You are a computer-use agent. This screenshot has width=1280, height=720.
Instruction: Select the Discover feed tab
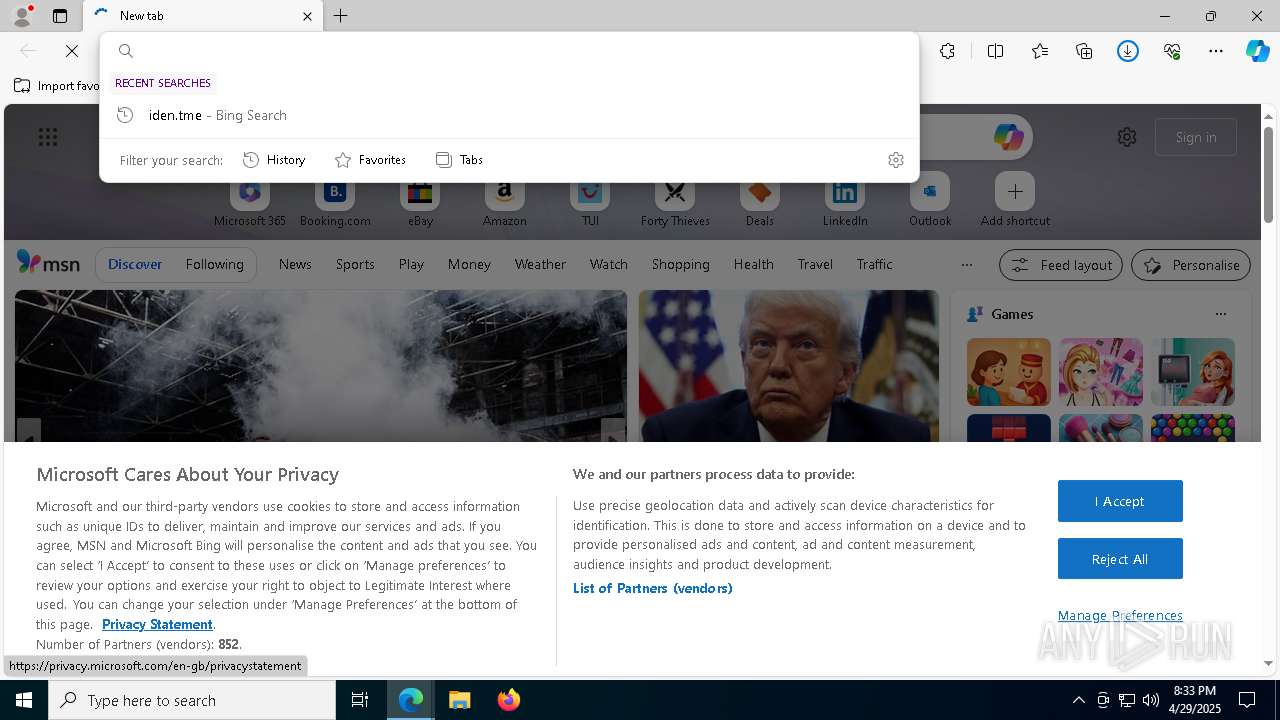135,265
